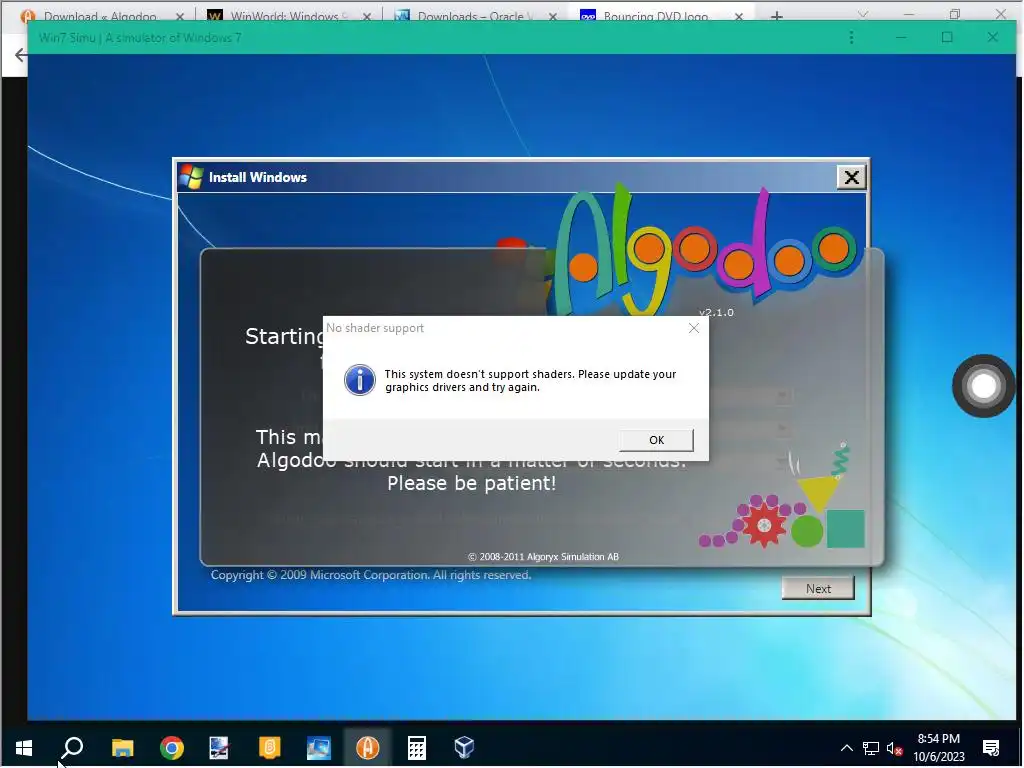The width and height of the screenshot is (1024, 768).
Task: Open the notification center icon
Action: tap(991, 748)
